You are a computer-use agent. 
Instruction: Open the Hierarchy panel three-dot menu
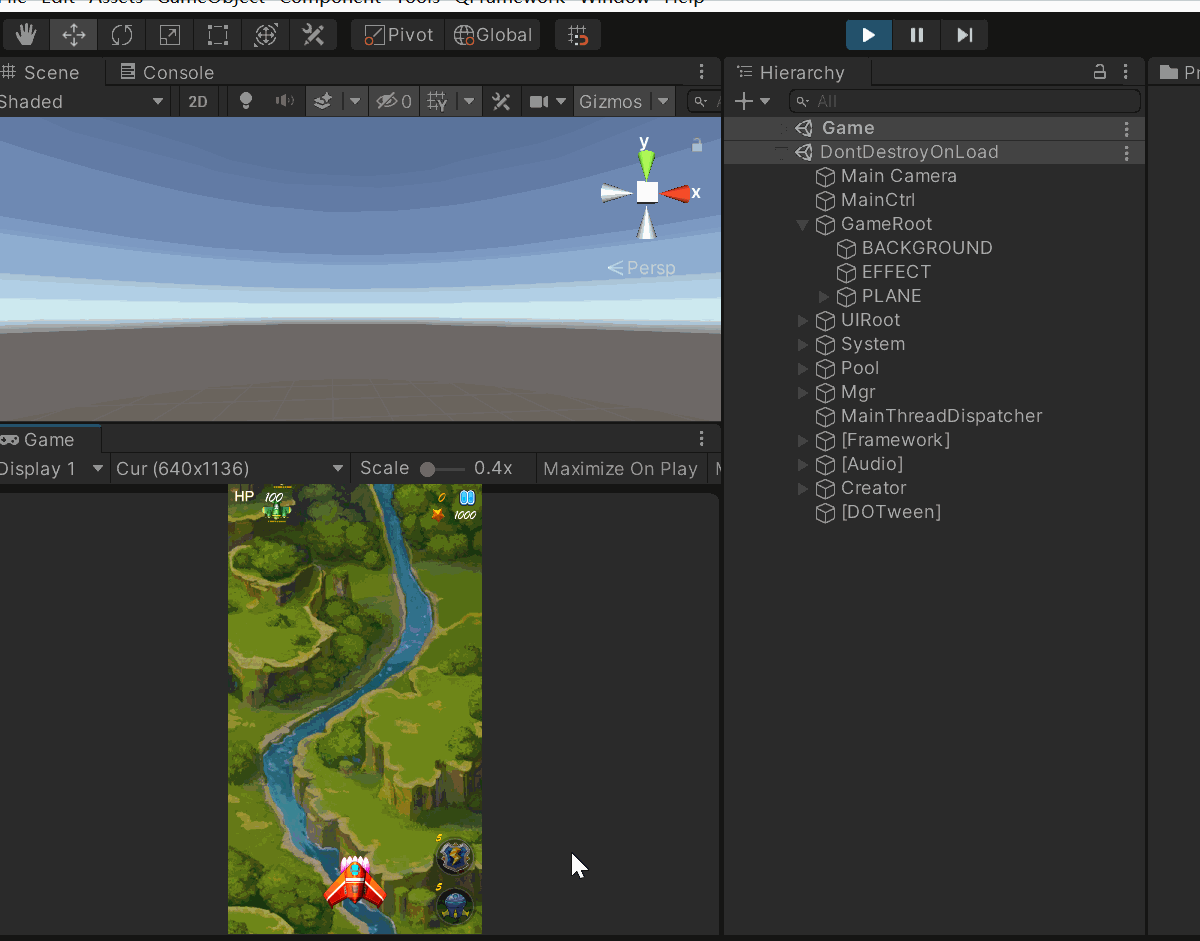click(x=1126, y=72)
